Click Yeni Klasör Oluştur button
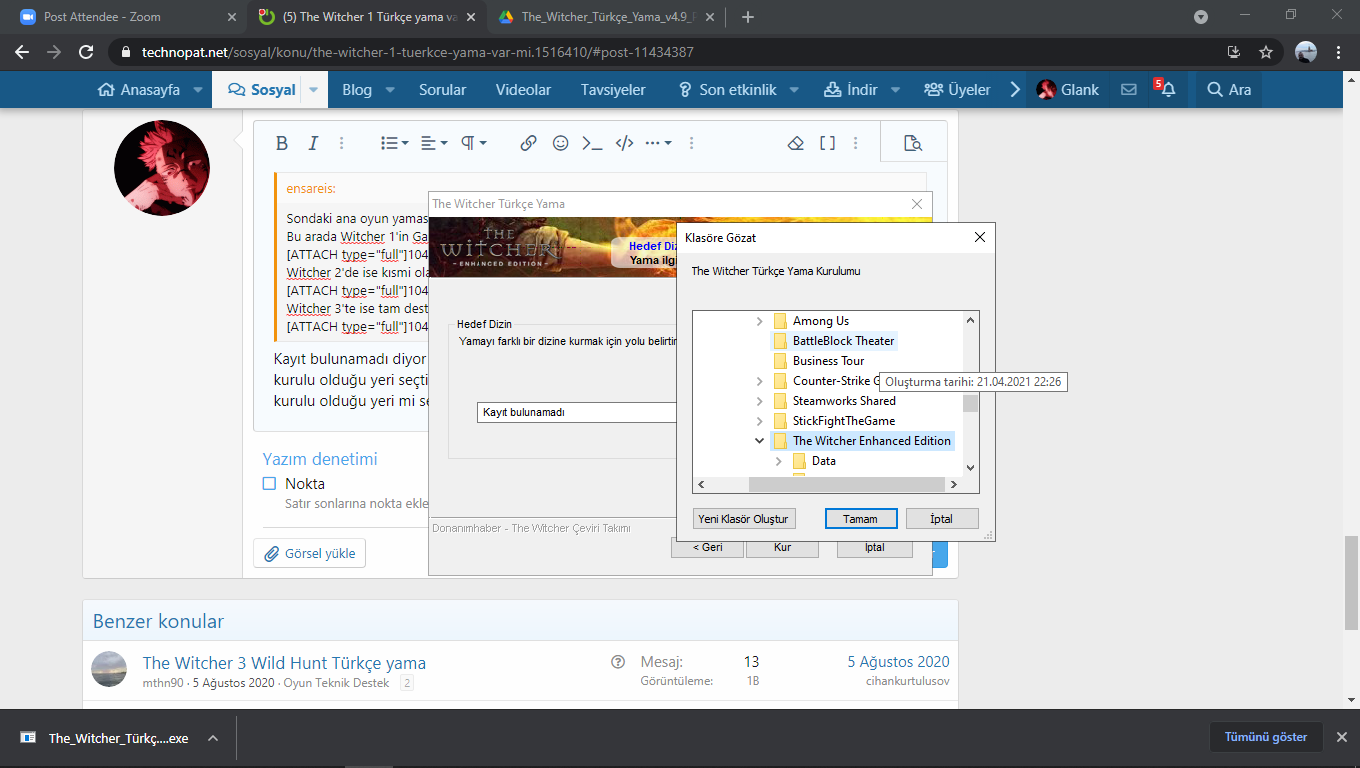This screenshot has width=1360, height=768. [x=744, y=519]
